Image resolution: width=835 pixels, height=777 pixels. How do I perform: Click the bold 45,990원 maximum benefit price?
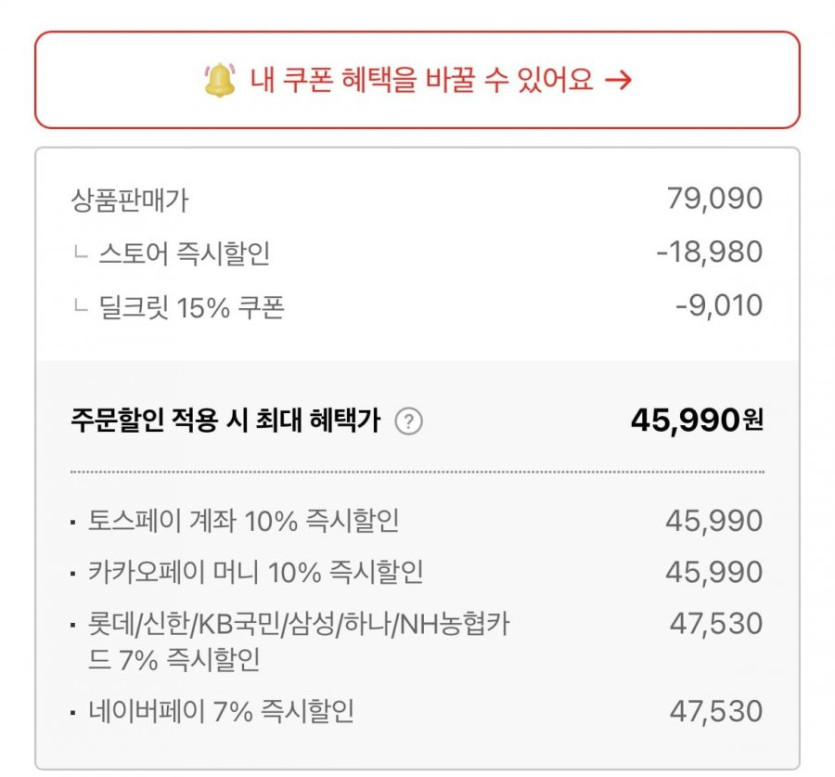(696, 421)
